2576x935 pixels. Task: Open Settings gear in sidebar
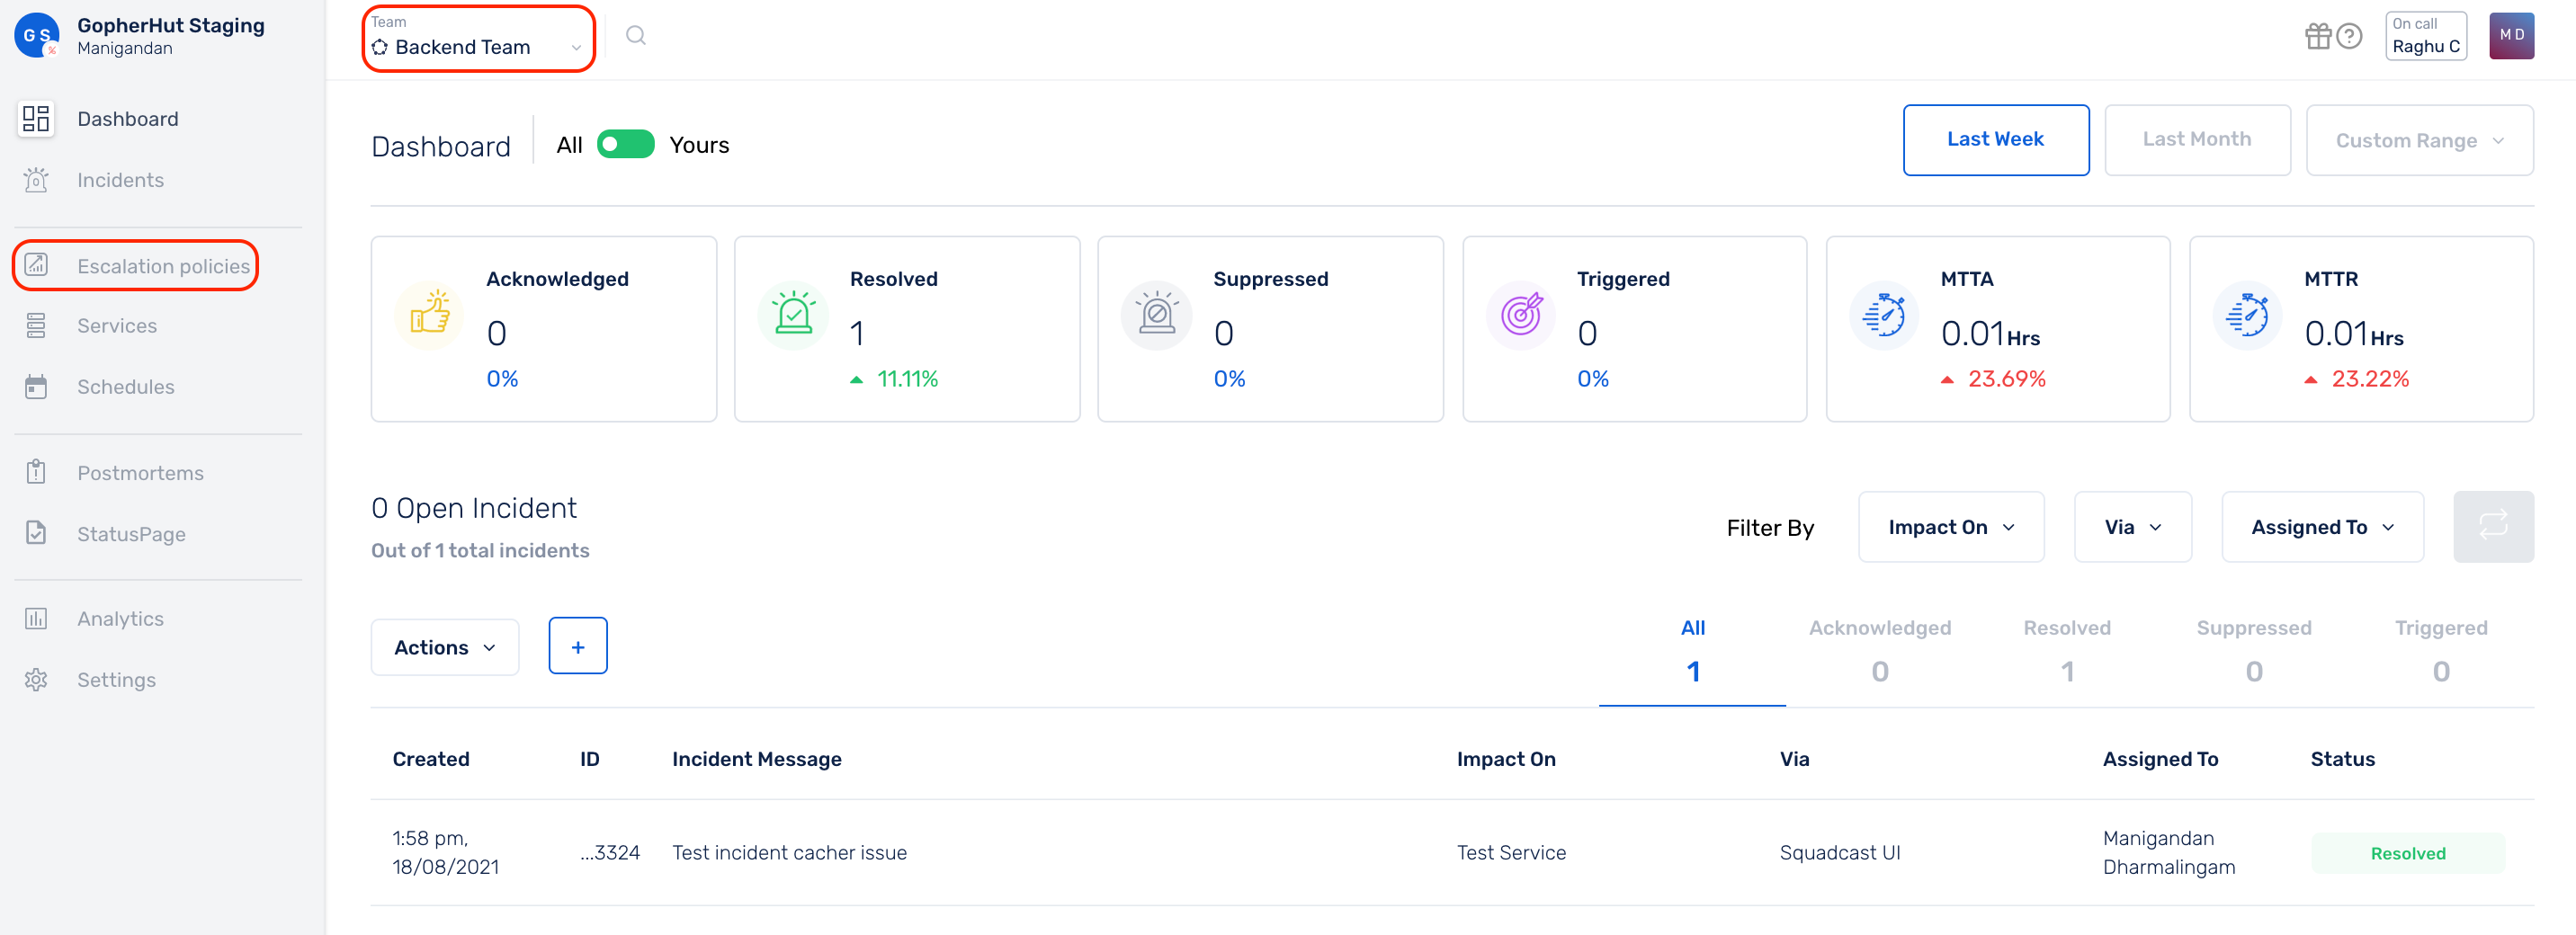point(36,680)
